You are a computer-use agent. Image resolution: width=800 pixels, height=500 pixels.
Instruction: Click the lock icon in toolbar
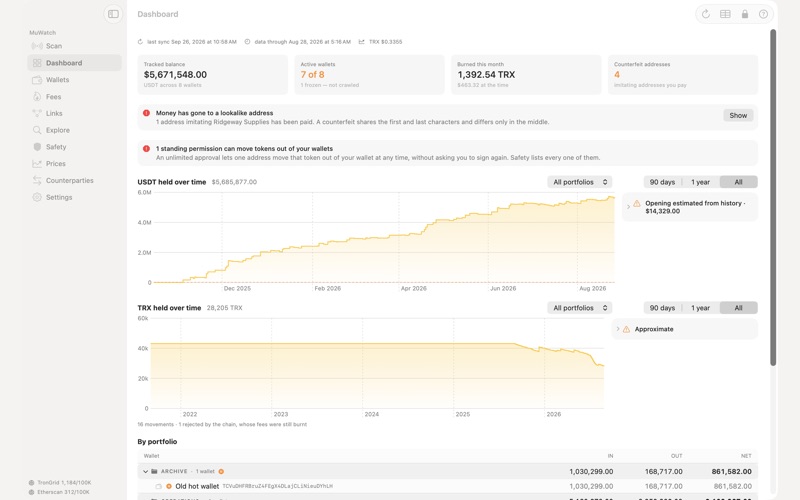(x=744, y=14)
